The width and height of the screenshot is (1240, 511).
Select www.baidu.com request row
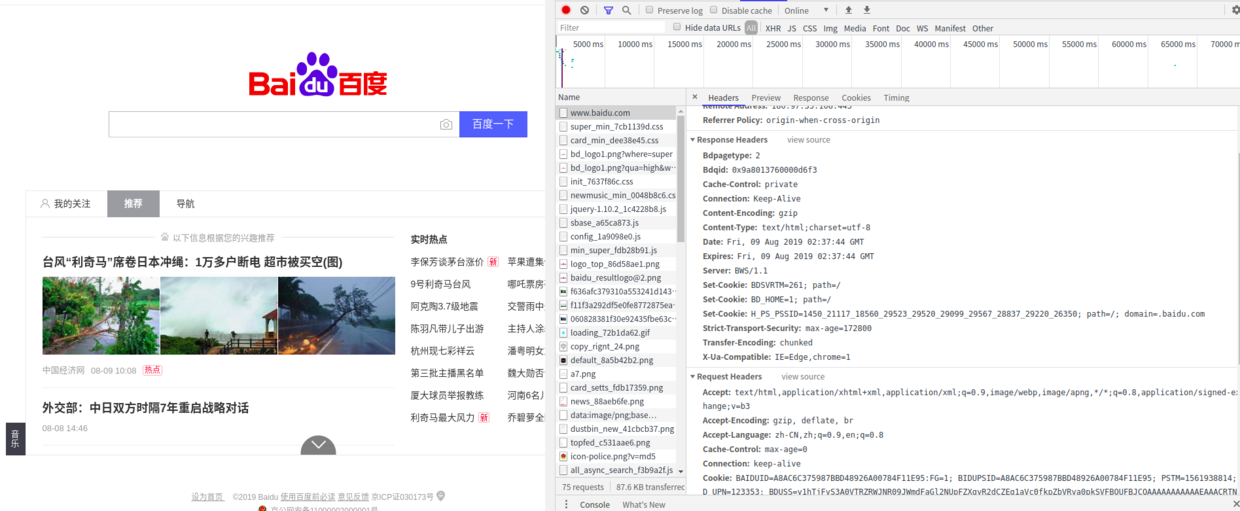coord(617,113)
